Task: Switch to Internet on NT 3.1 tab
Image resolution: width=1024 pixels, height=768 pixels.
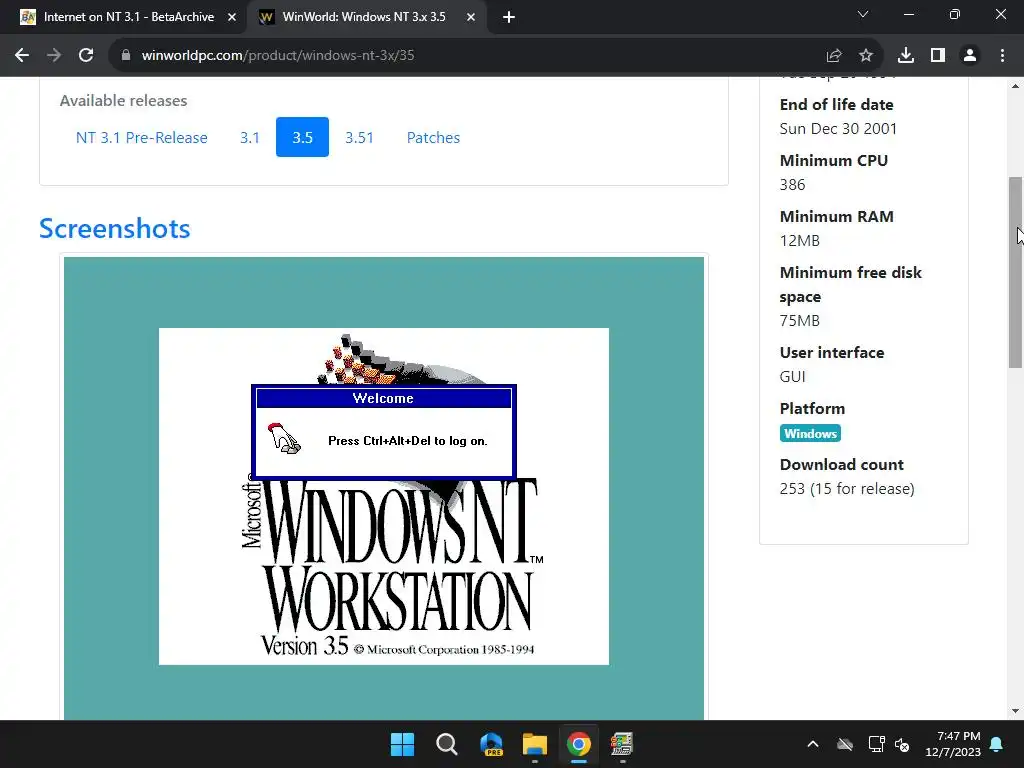Action: pyautogui.click(x=128, y=18)
